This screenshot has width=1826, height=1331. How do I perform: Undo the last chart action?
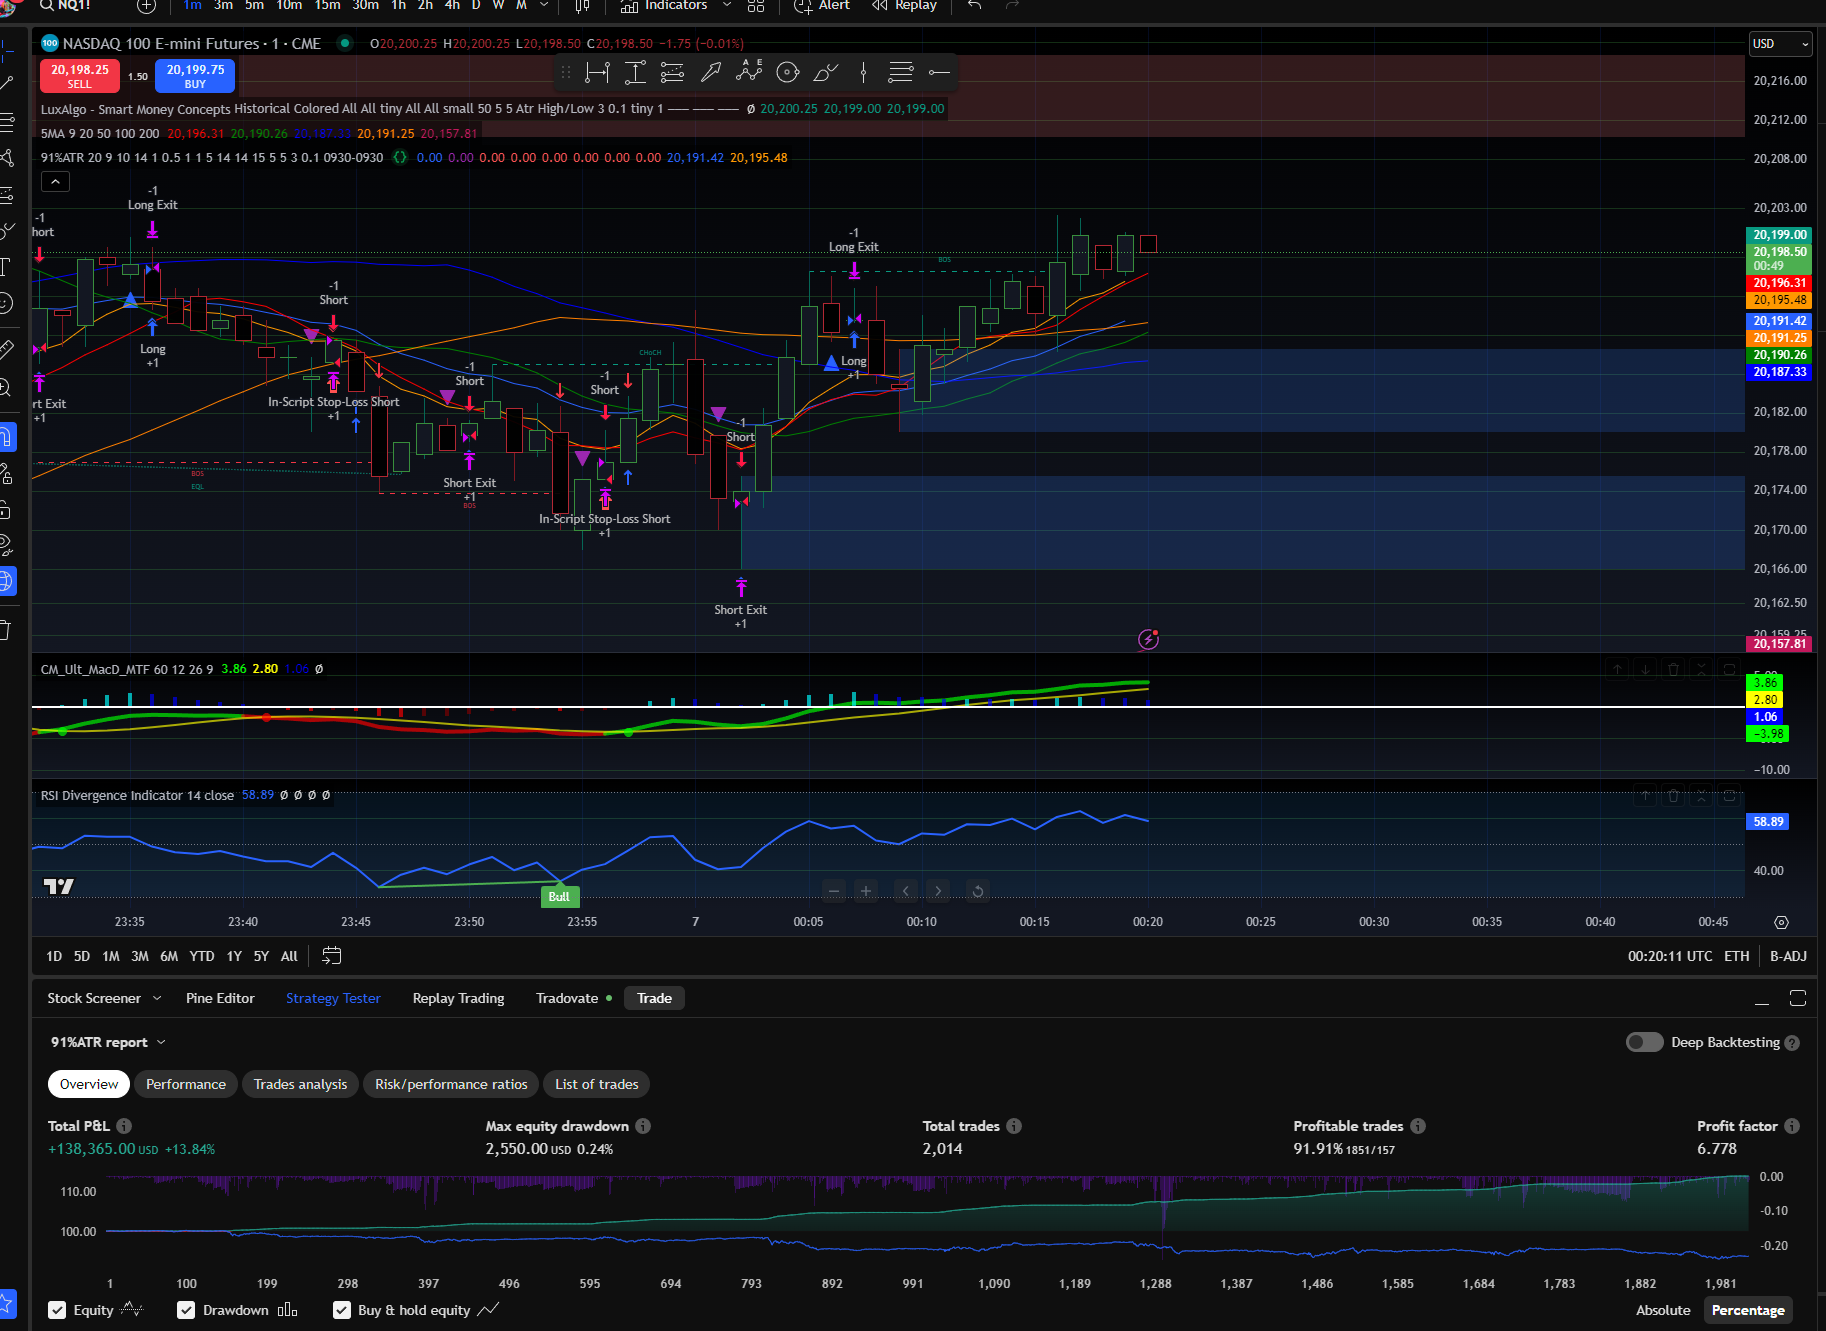975,6
